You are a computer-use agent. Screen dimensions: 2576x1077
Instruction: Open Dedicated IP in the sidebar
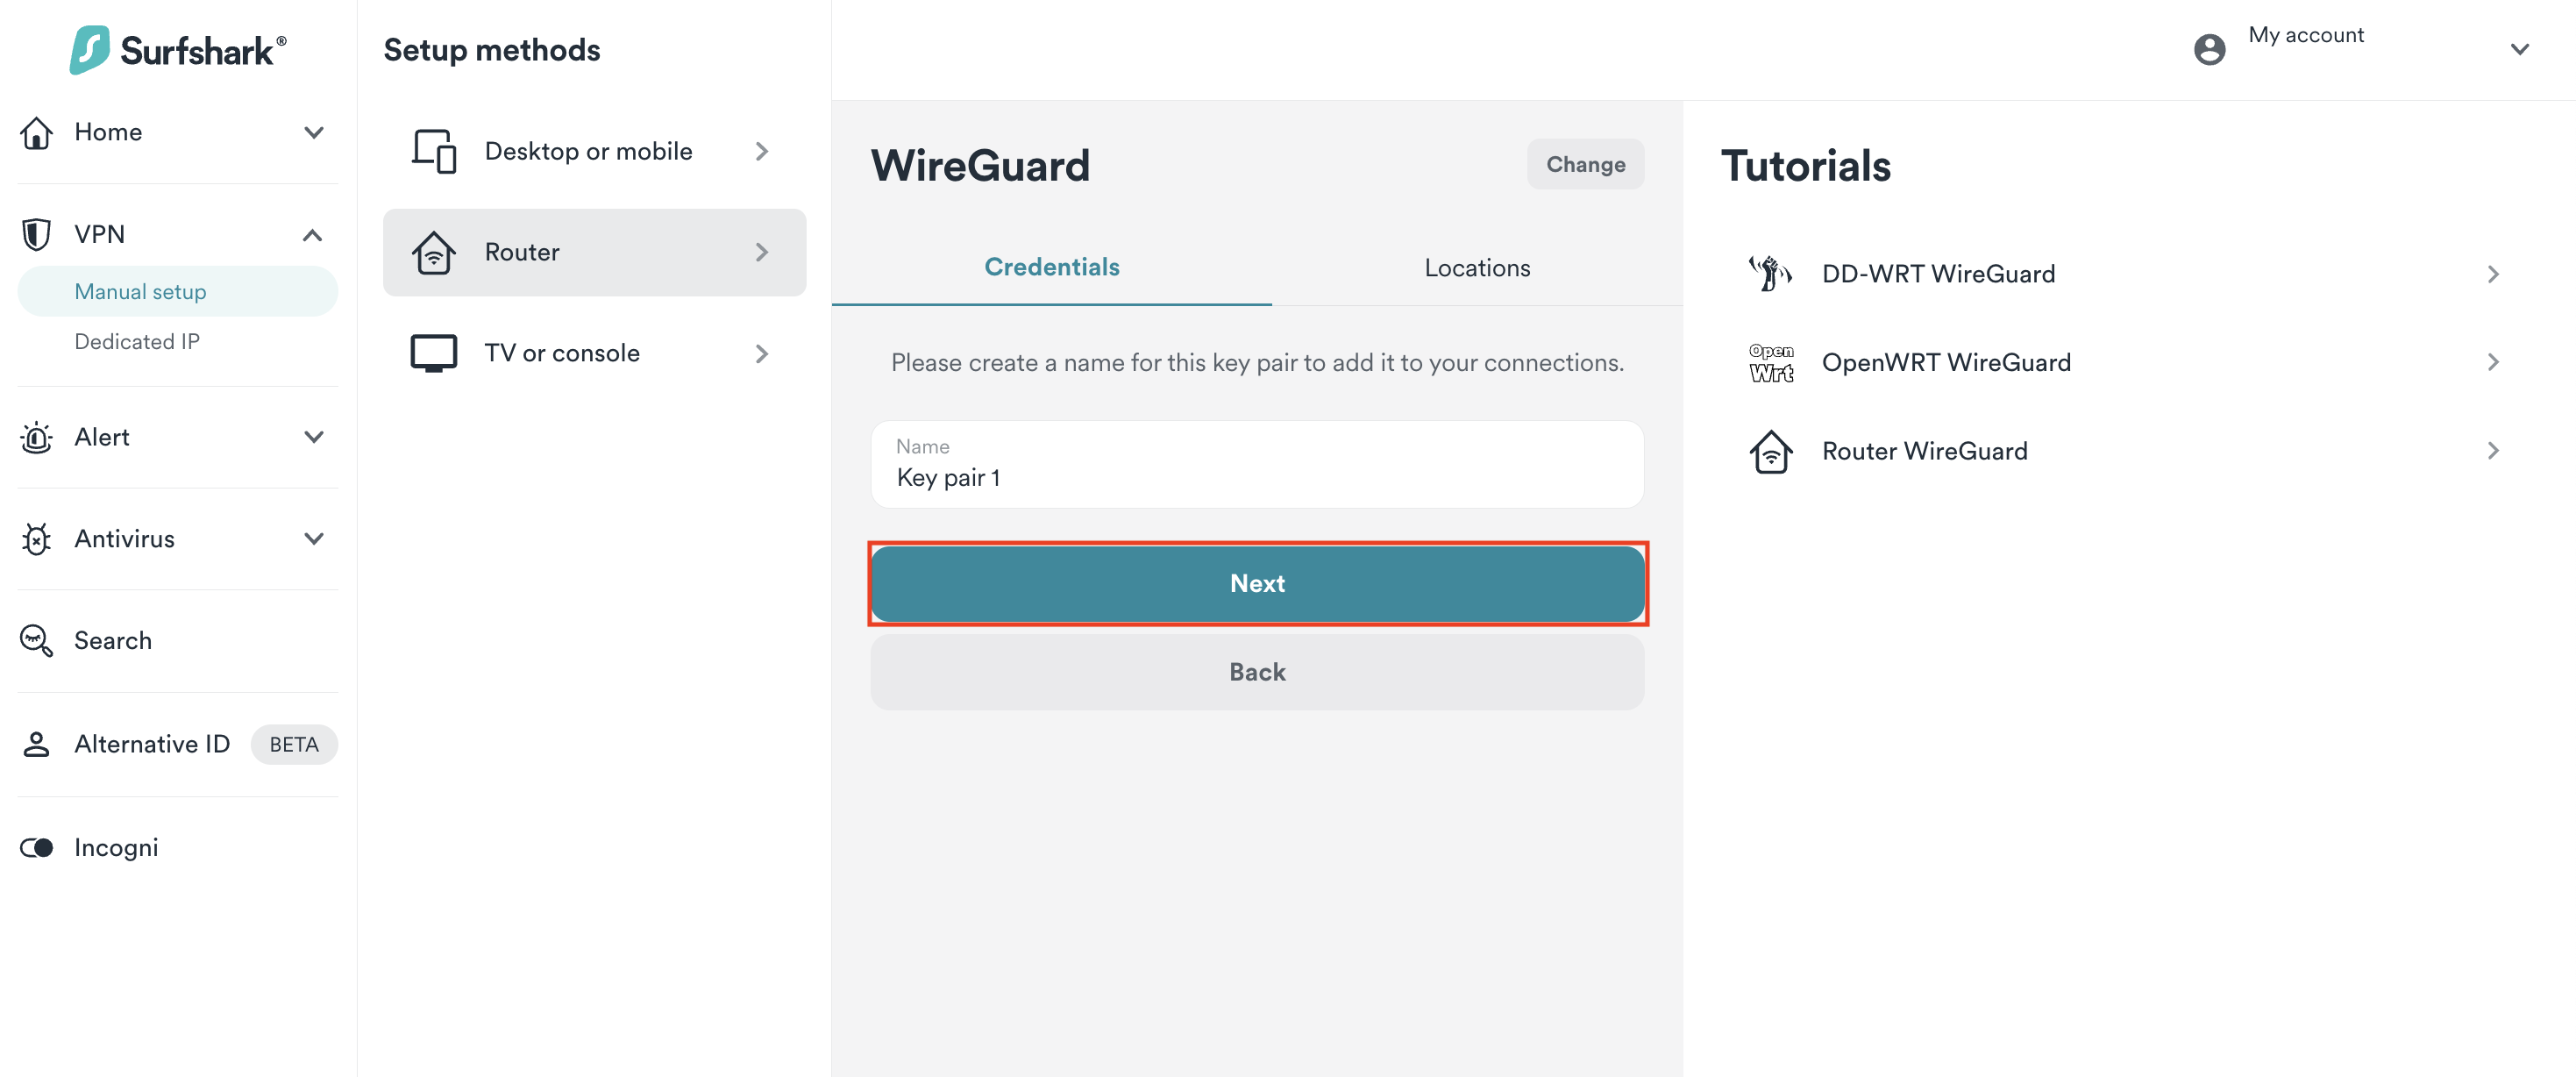coord(137,342)
